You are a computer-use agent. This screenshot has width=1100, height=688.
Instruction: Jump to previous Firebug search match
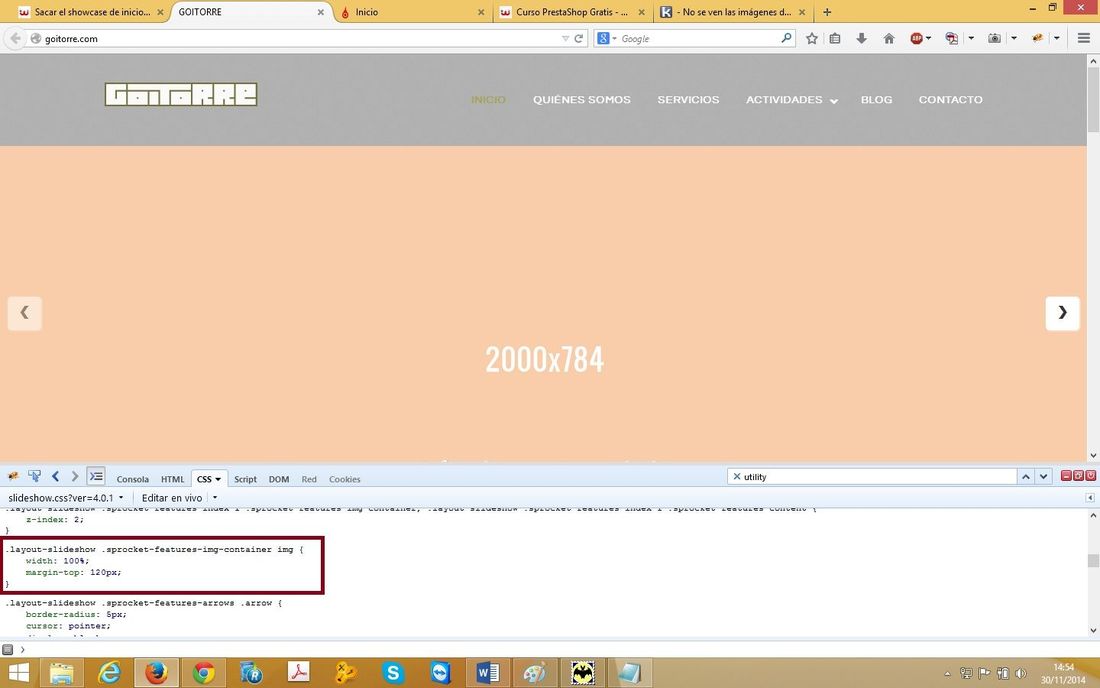[1026, 476]
